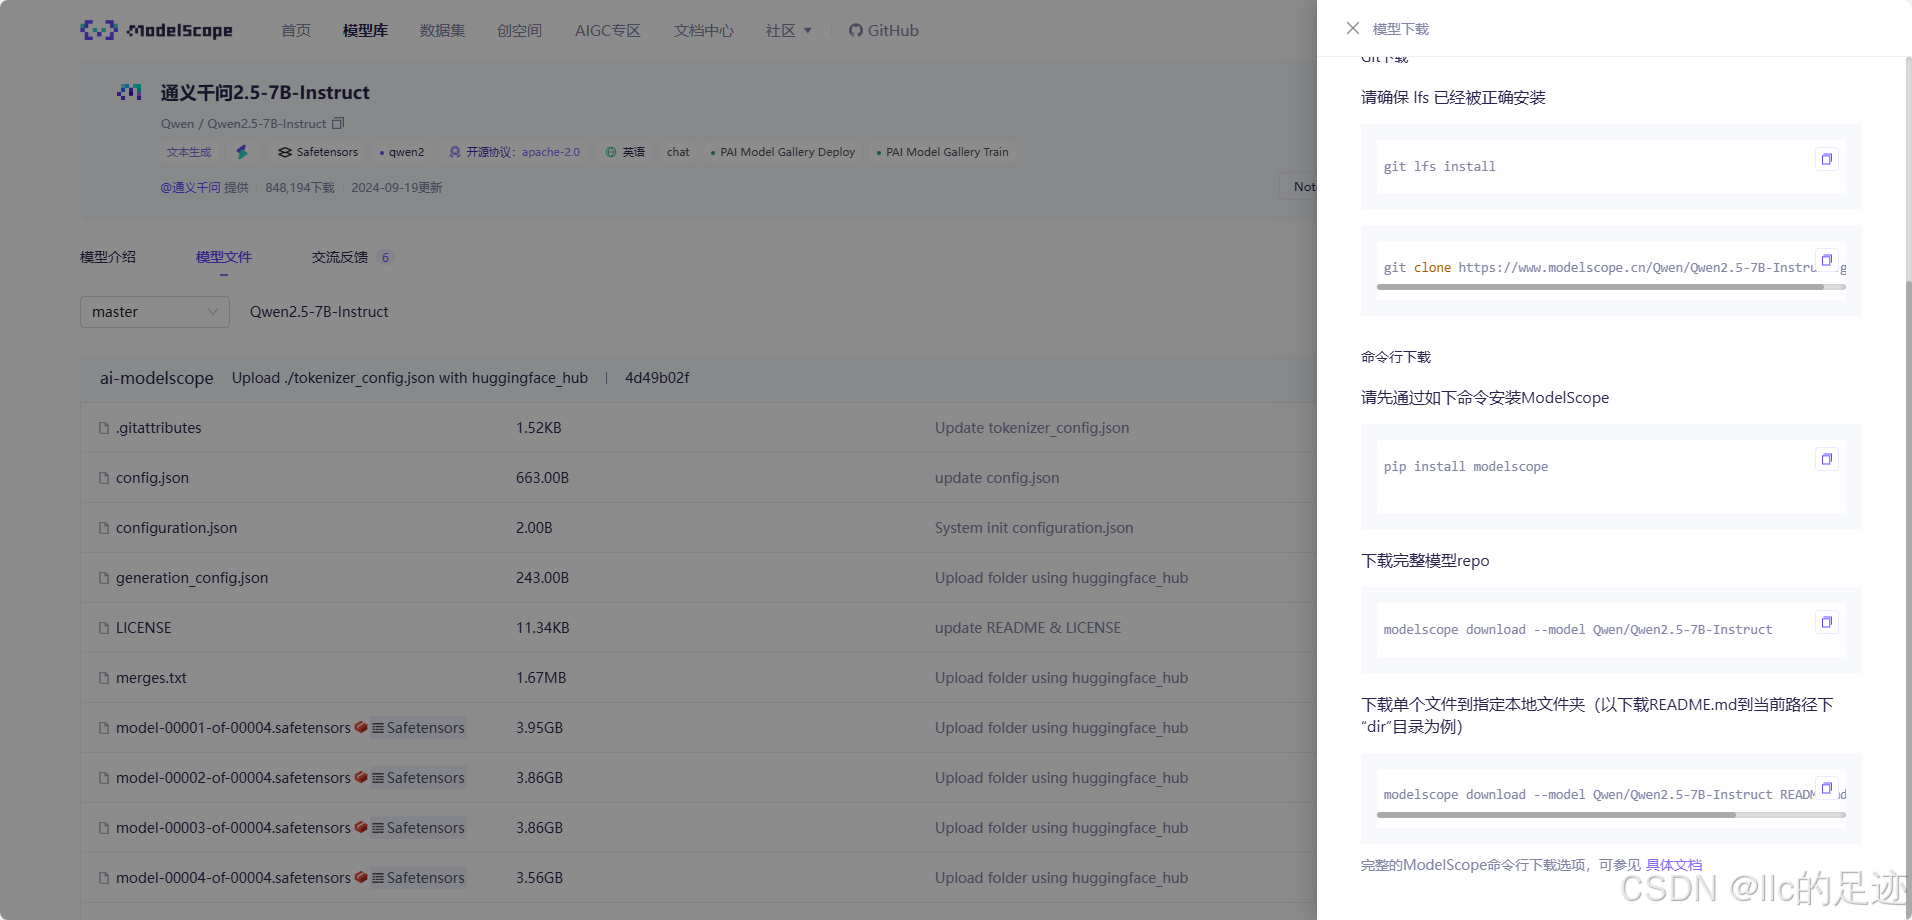Open model-00001-of-00004.safetensors file
Image resolution: width=1912 pixels, height=920 pixels.
coord(233,728)
